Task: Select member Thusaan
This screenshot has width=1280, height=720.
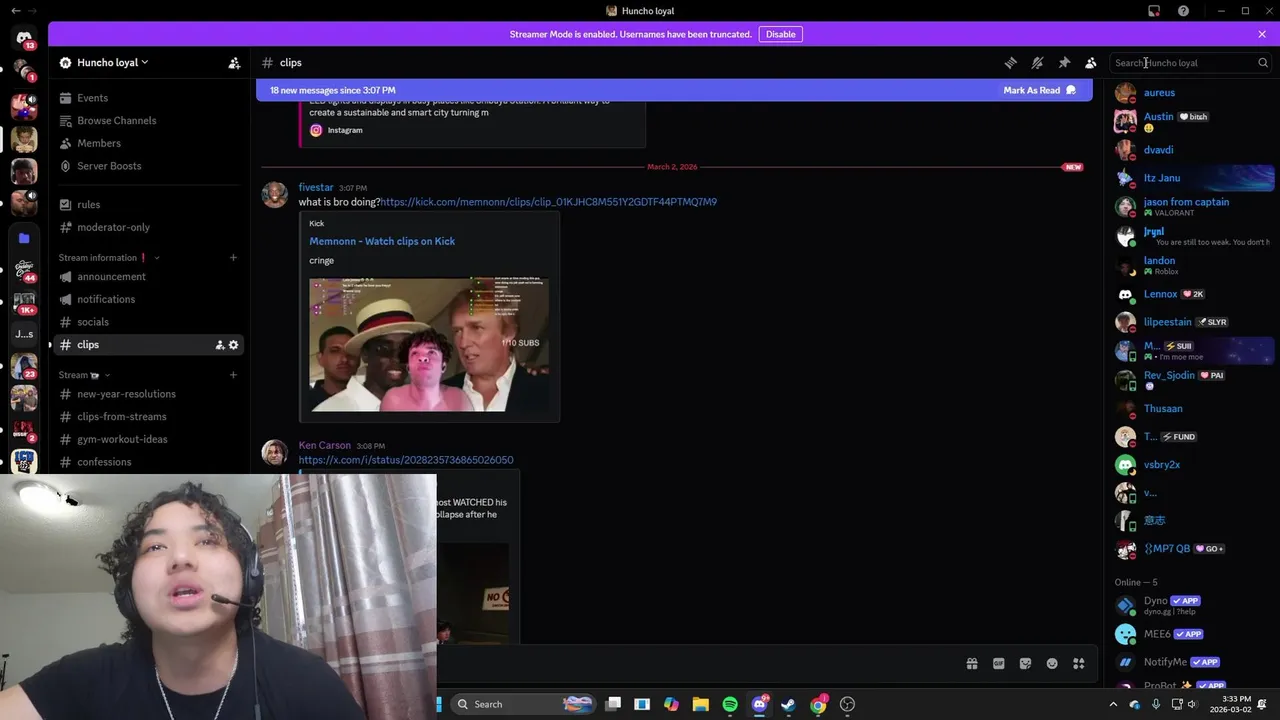Action: click(1192, 408)
